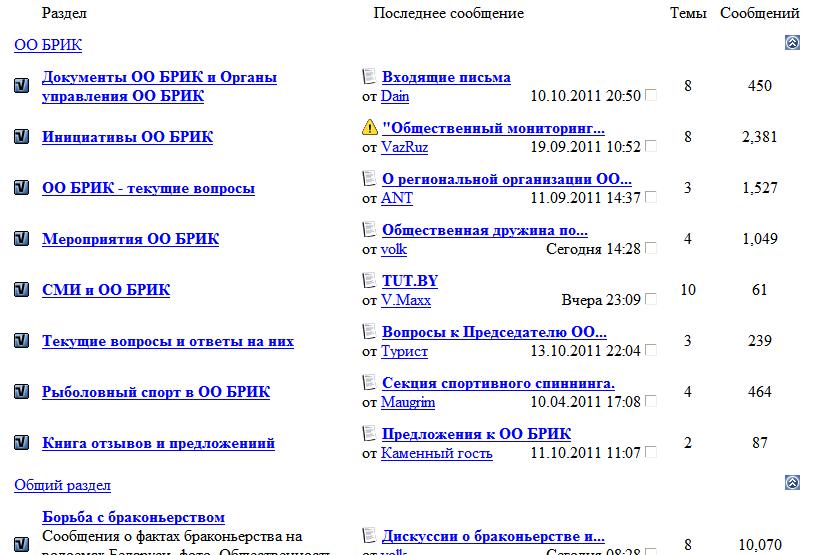This screenshot has width=819, height=555.
Task: Click status icon beside Книга отзывов и предложений
Action: click(21, 443)
